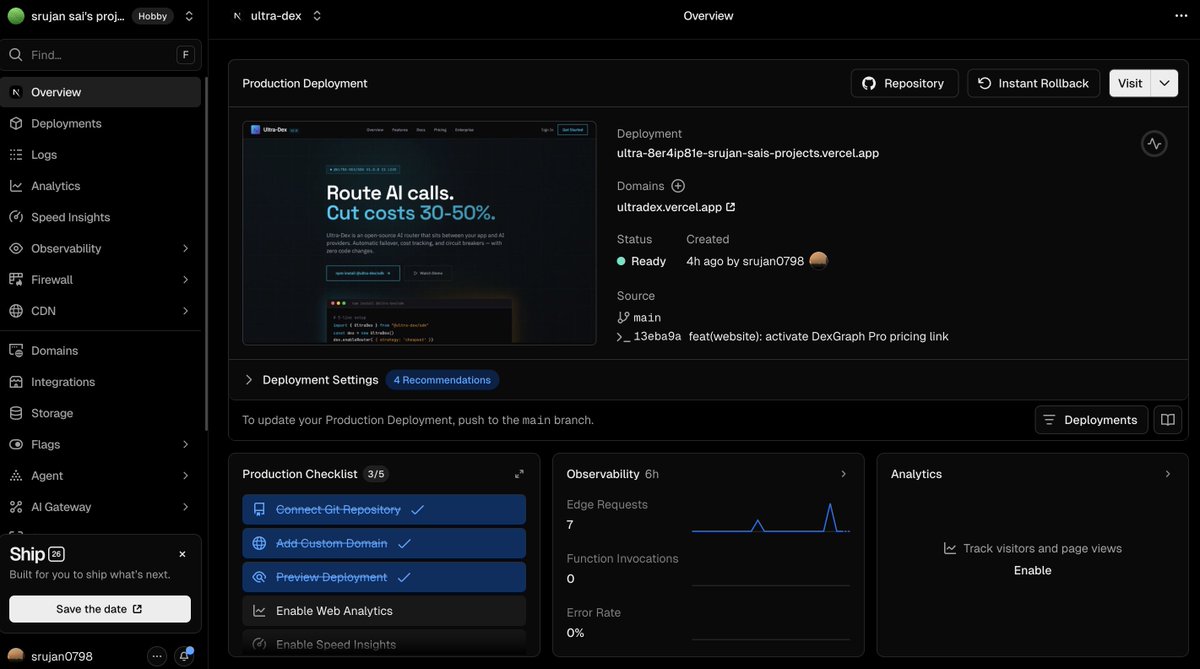Open Logs in the sidebar

coord(101,155)
